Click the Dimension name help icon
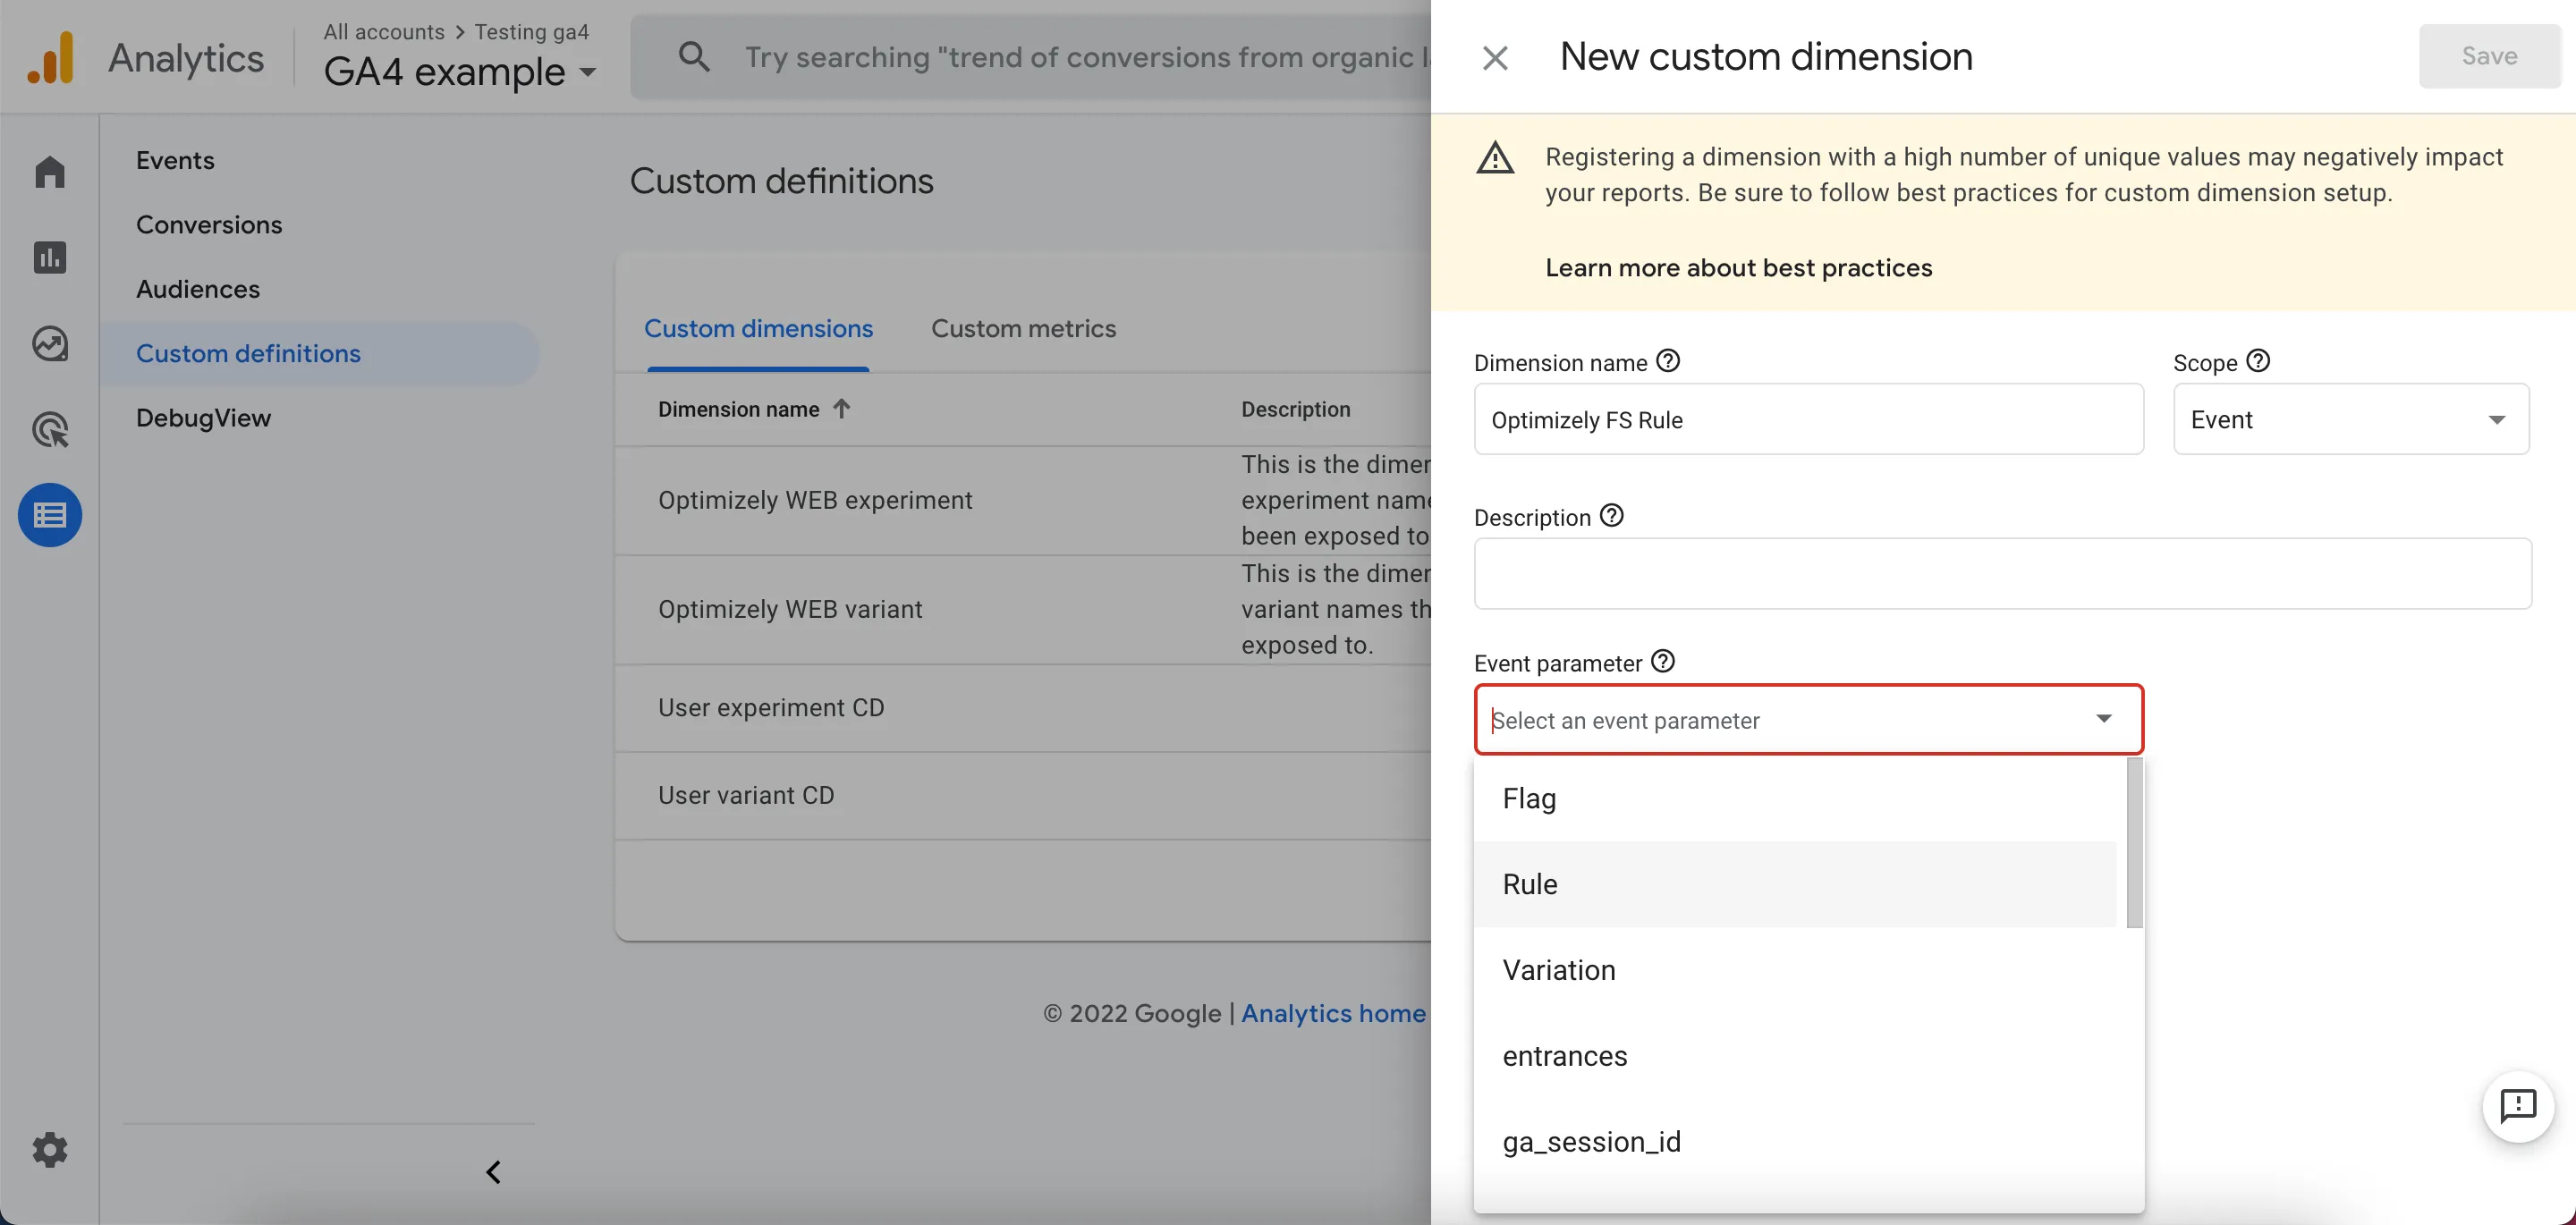This screenshot has height=1225, width=2576. 1668,361
